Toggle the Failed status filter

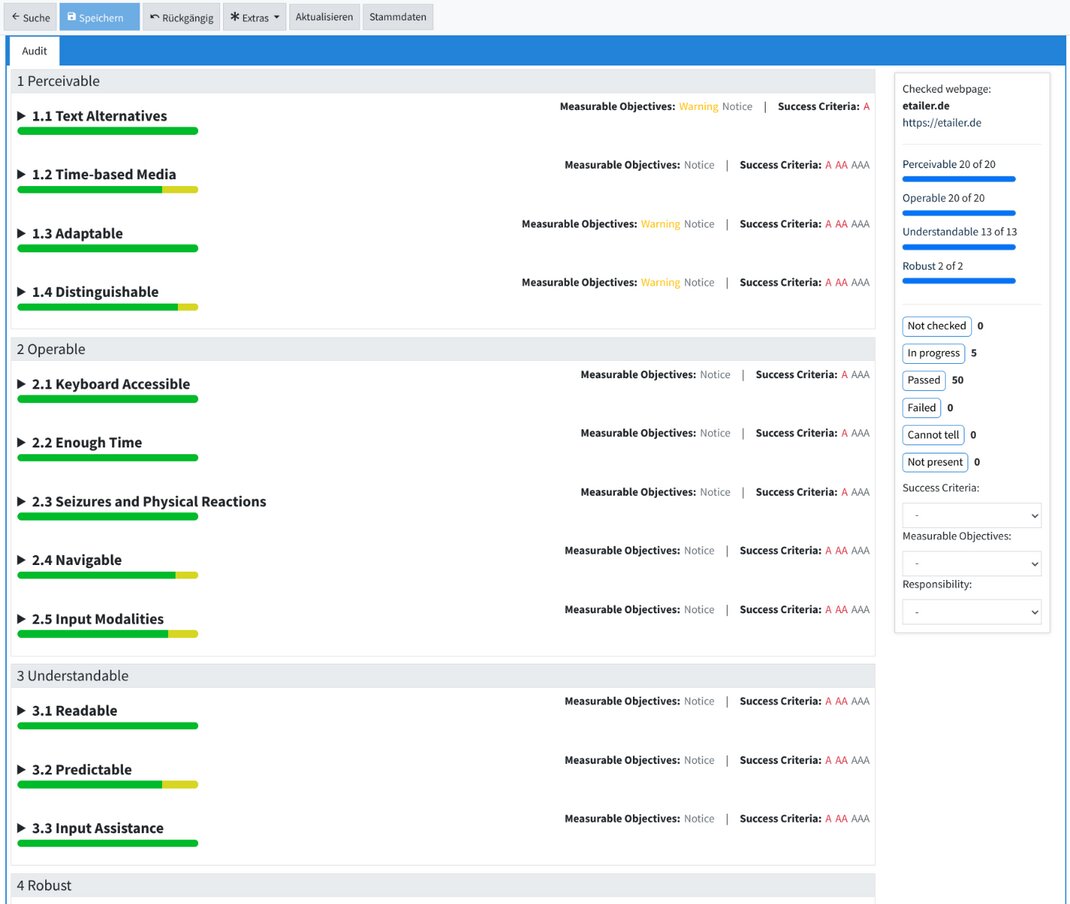click(921, 407)
